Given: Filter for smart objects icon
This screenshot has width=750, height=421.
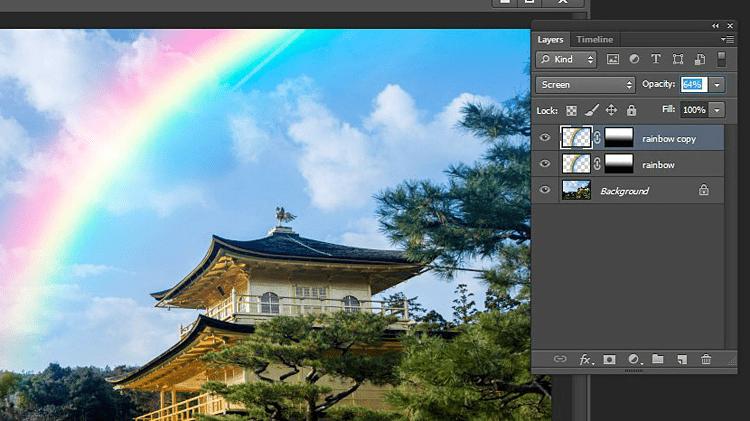Looking at the screenshot, I should (x=700, y=59).
